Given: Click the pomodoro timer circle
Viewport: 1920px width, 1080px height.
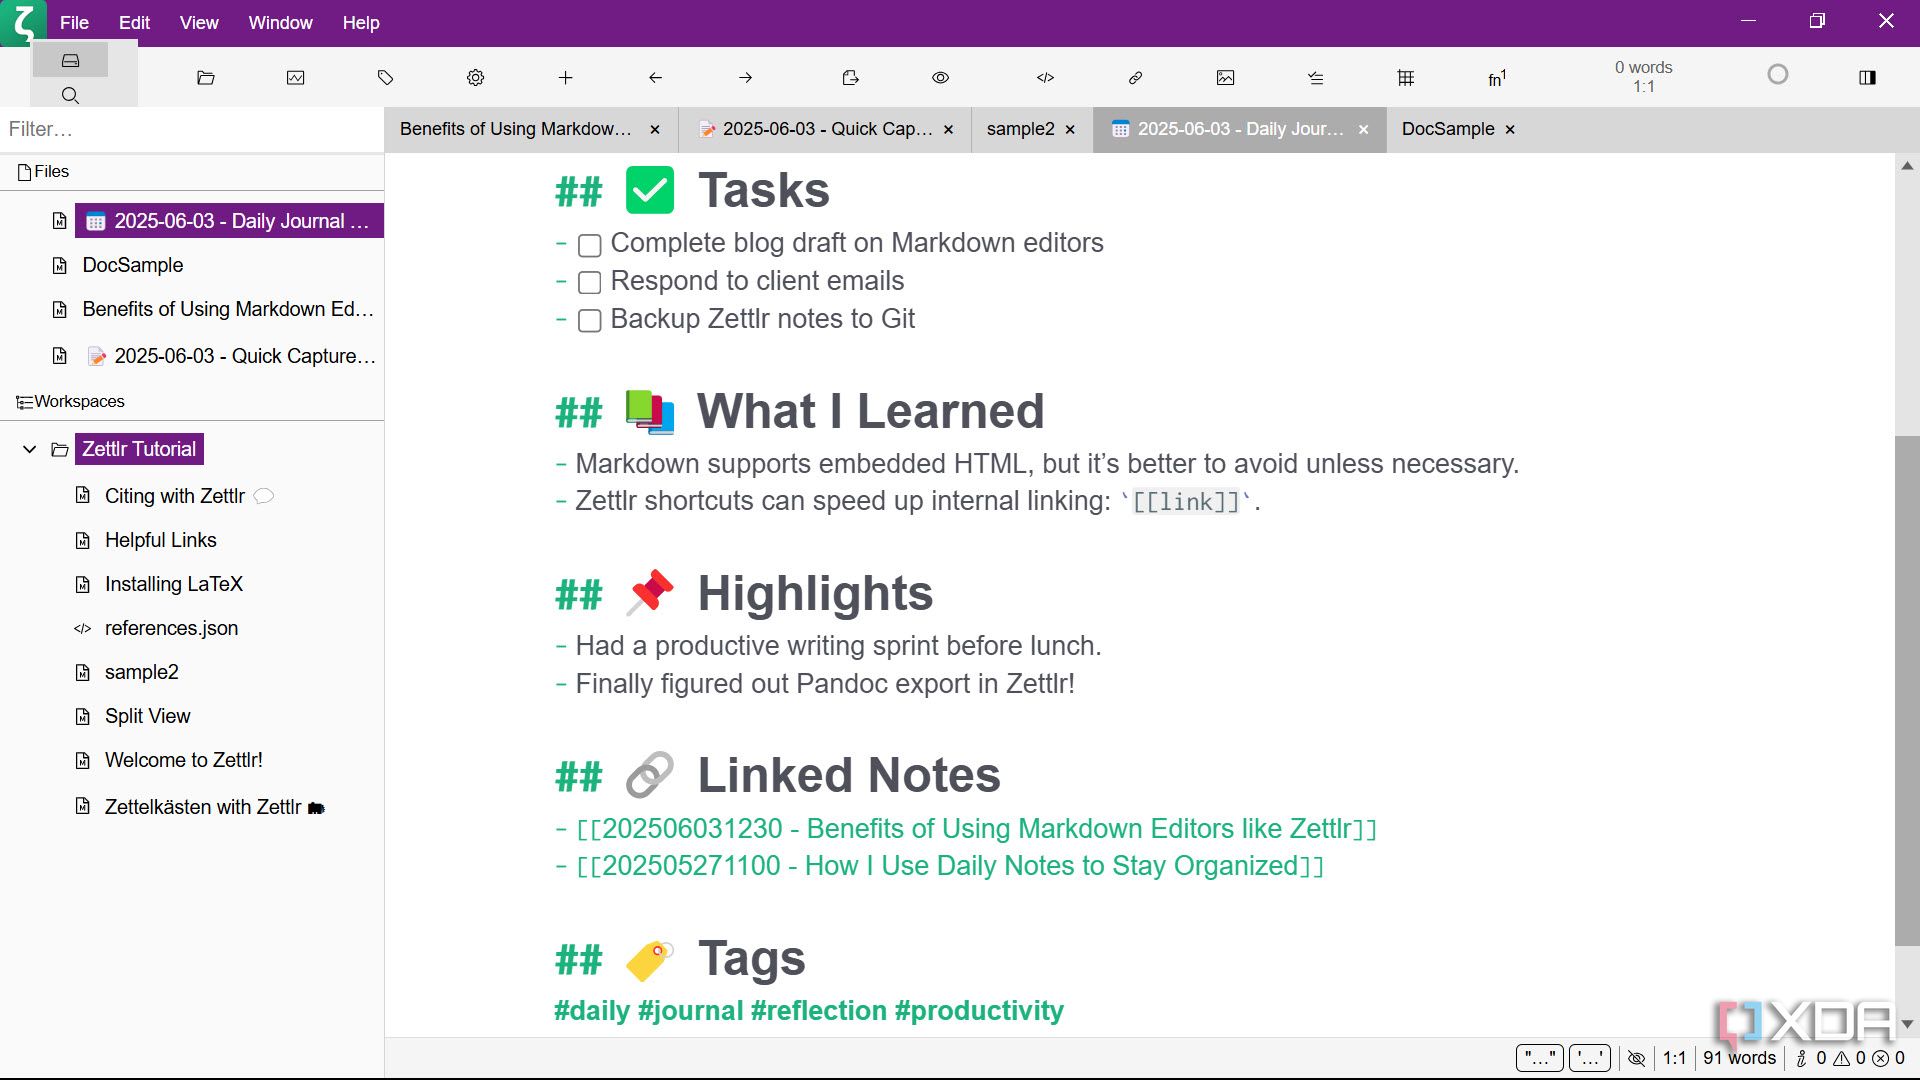Looking at the screenshot, I should tap(1778, 74).
